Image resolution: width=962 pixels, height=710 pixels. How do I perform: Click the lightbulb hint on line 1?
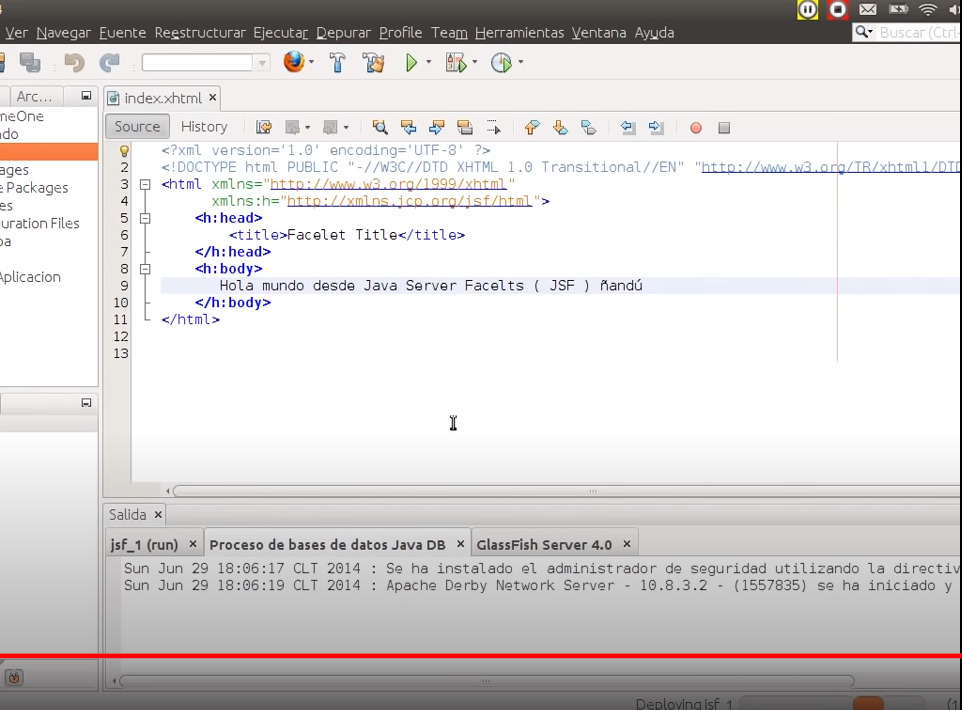click(x=124, y=150)
